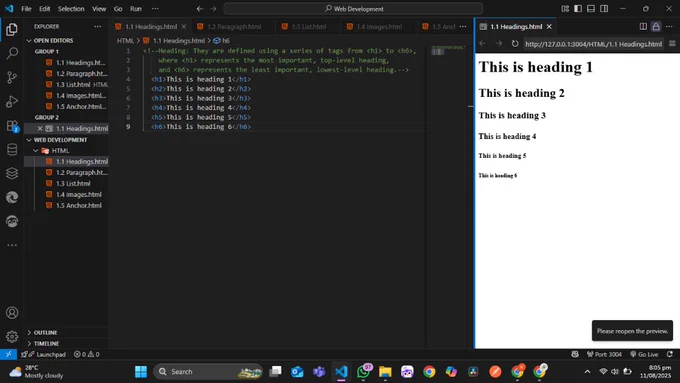Click the remote window indicator in status bar
Screen dimensions: 680x383
tap(8, 354)
